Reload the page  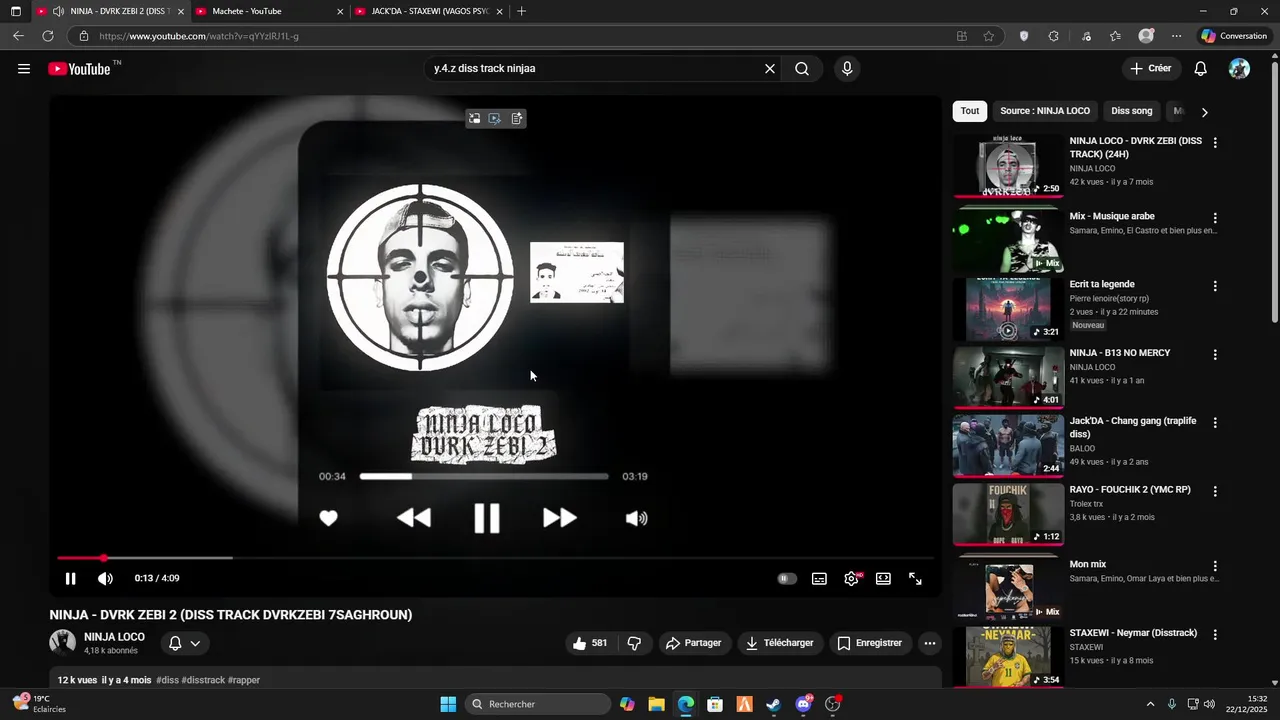47,36
